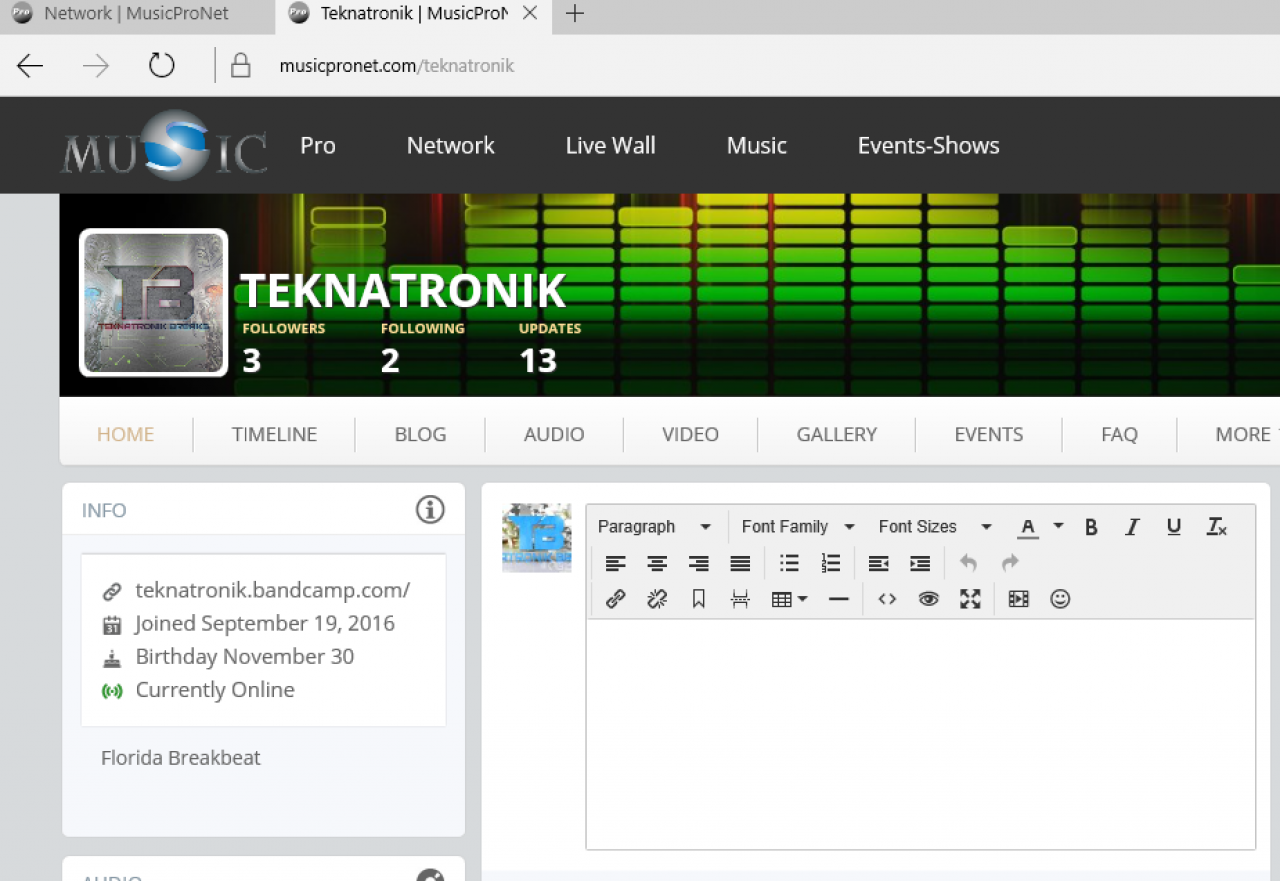1280x881 pixels.
Task: Open the text color picker arrow
Action: click(1058, 527)
